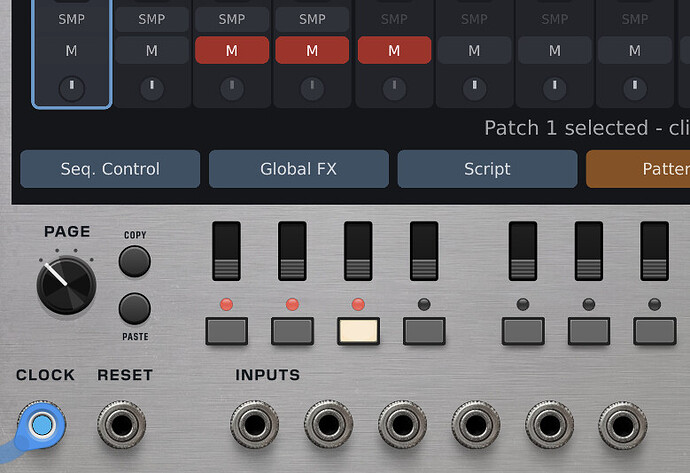Click the sixth gray step button

click(589, 331)
